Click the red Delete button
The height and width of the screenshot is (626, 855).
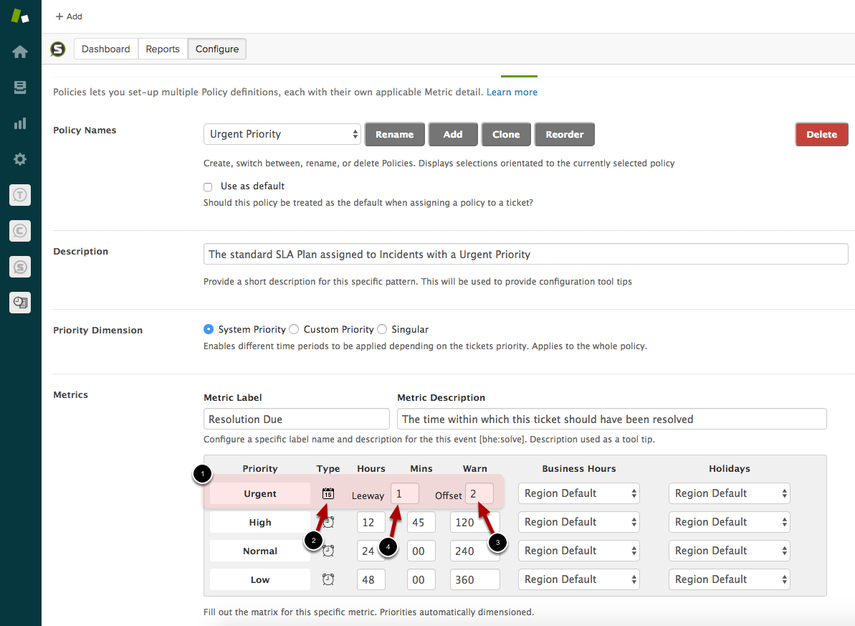pos(822,135)
